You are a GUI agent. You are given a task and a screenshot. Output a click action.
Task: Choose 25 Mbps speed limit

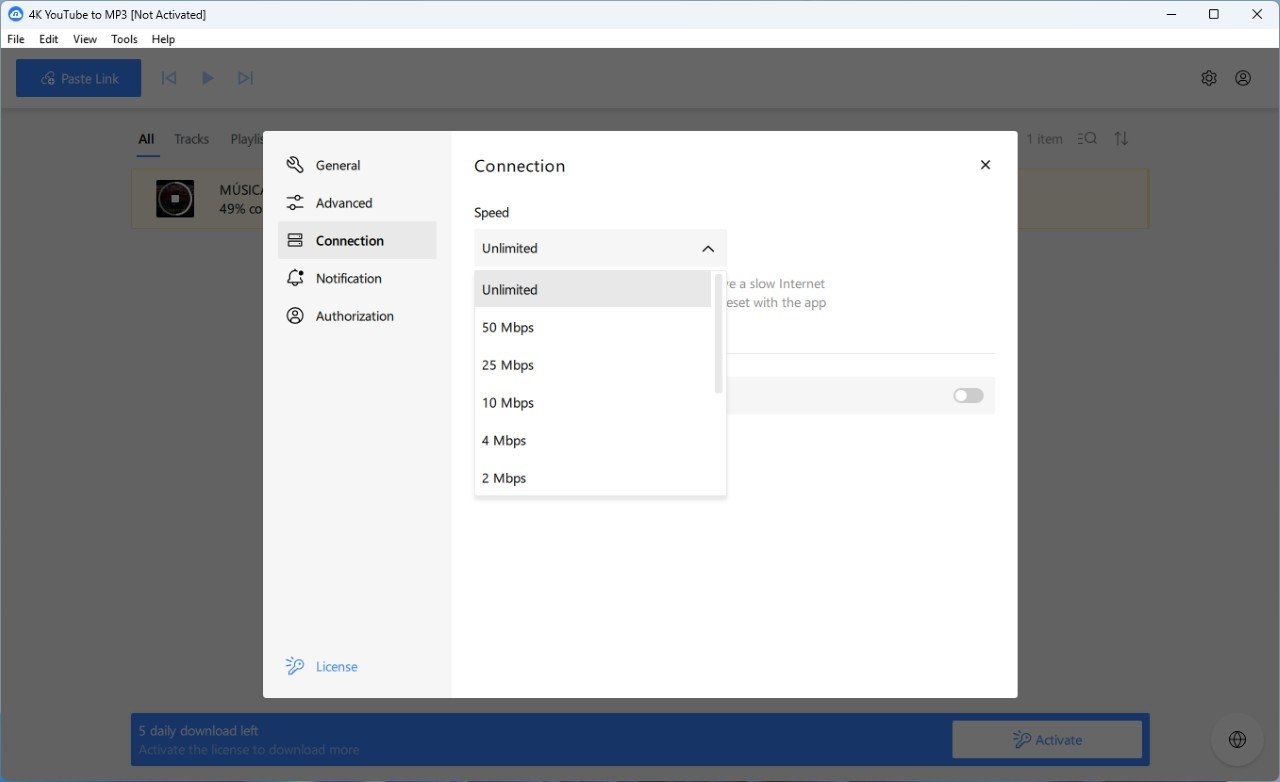click(593, 365)
